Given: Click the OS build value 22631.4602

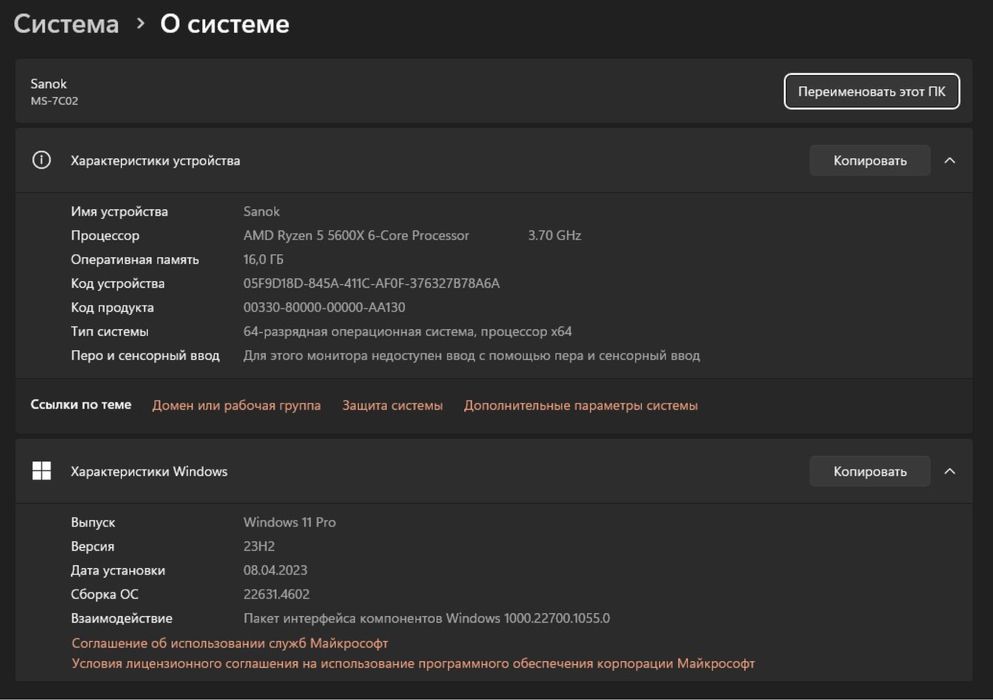Looking at the screenshot, I should 276,595.
